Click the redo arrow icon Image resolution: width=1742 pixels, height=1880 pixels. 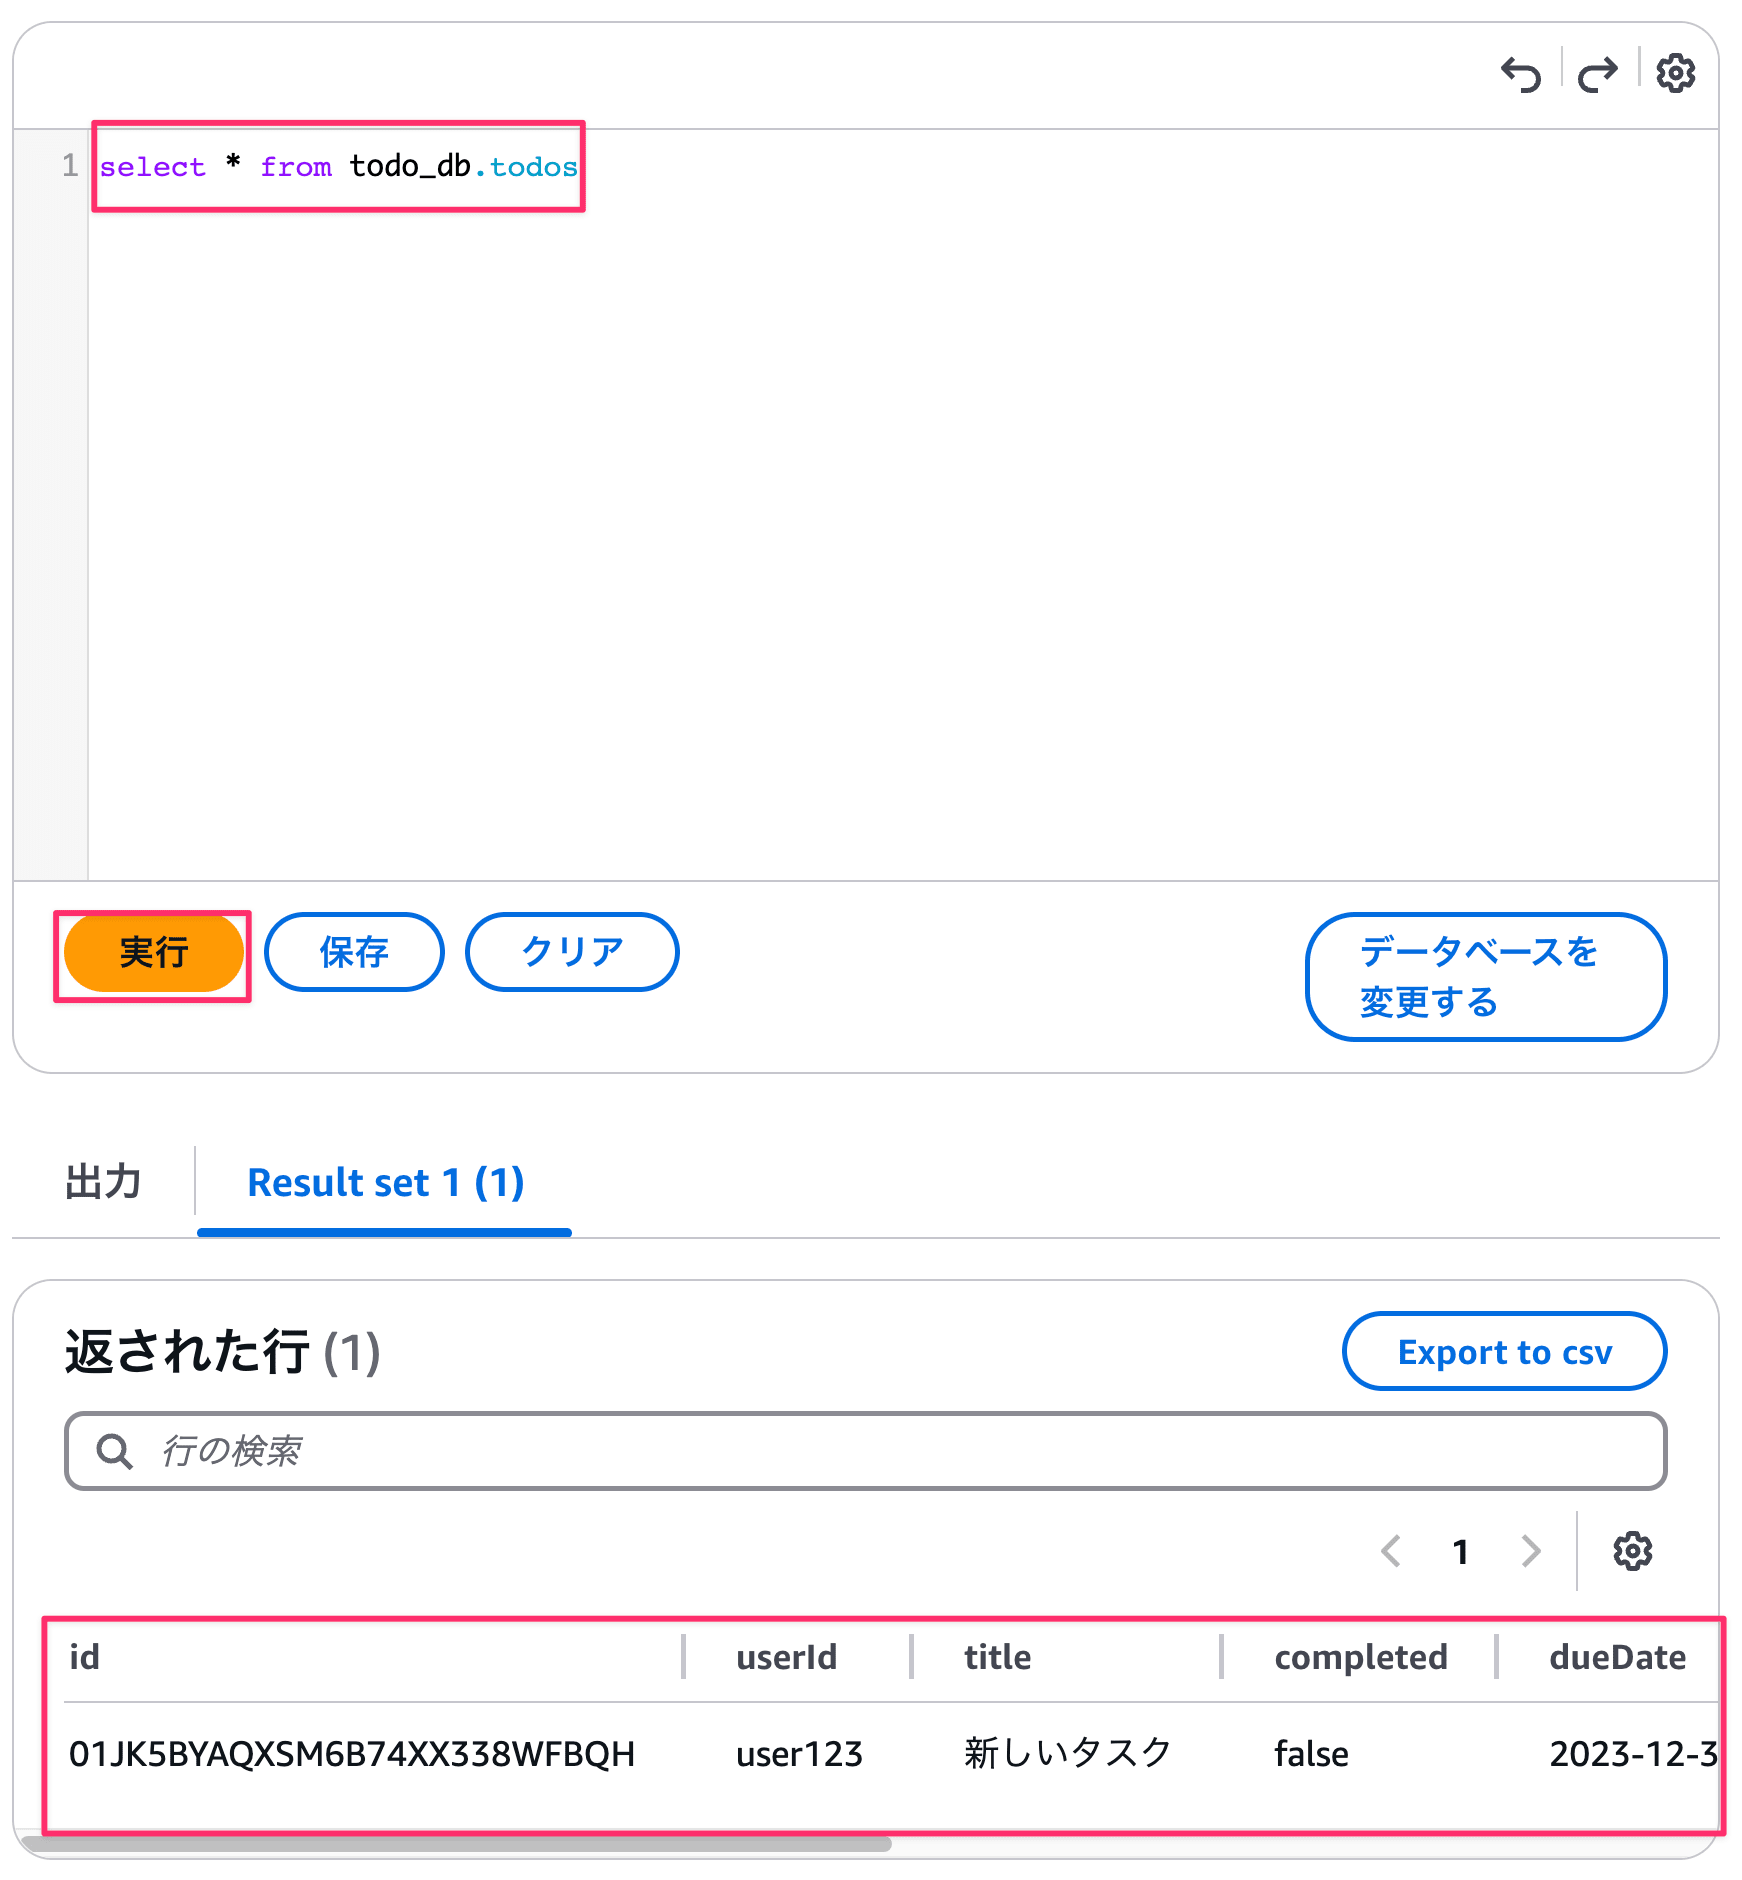pyautogui.click(x=1598, y=74)
